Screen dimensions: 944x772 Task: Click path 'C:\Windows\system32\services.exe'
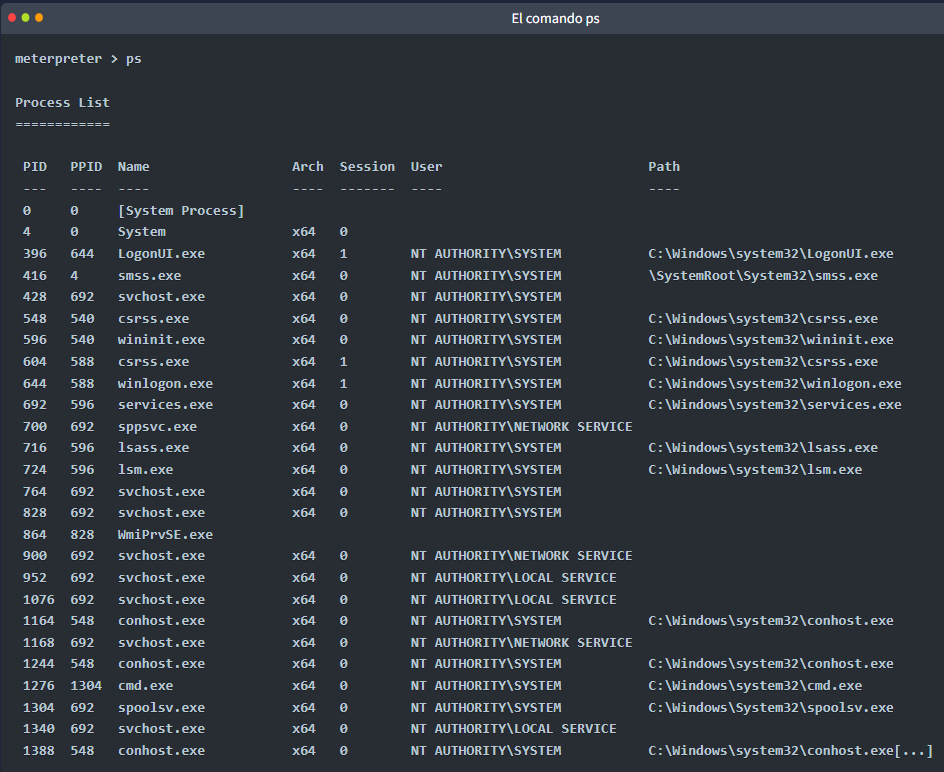coord(775,405)
